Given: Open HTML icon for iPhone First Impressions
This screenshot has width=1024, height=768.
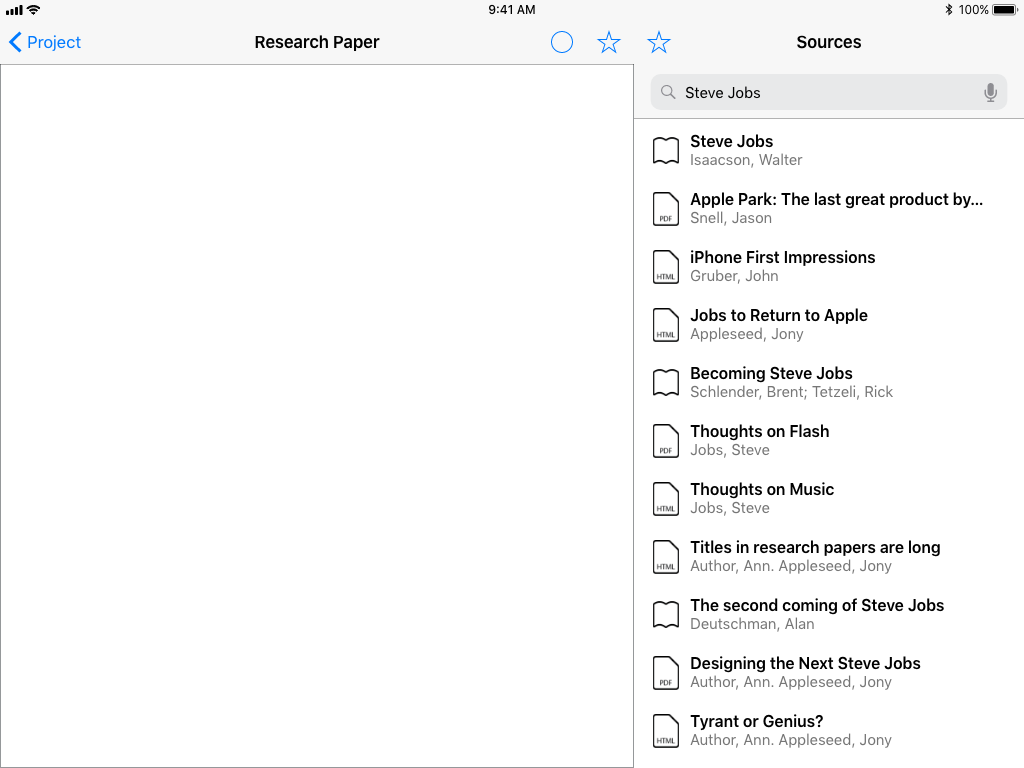Looking at the screenshot, I should pyautogui.click(x=665, y=266).
